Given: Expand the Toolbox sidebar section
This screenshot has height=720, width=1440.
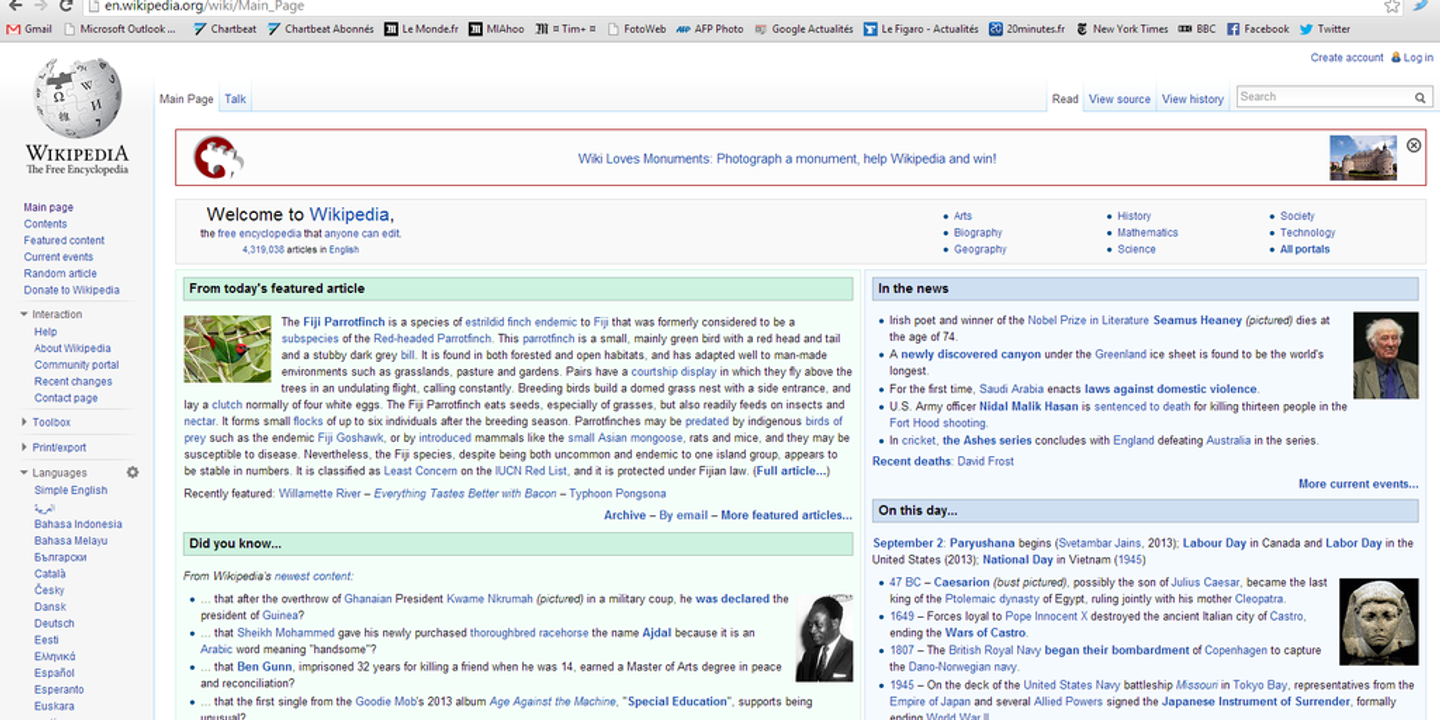Looking at the screenshot, I should 45,422.
